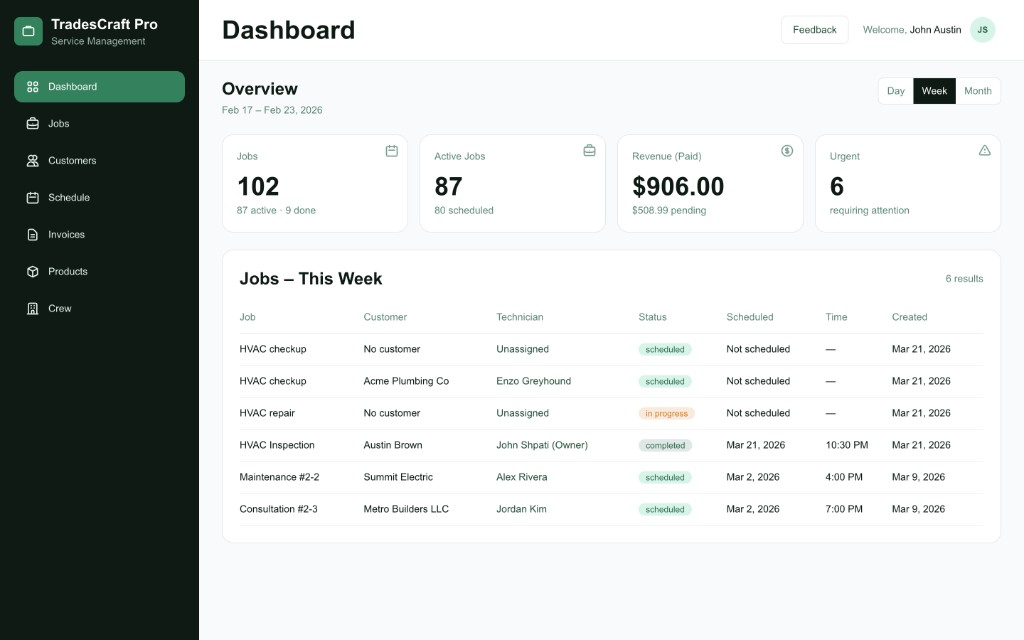The width and height of the screenshot is (1024, 640).
Task: Click the JS avatar in the header
Action: (982, 30)
